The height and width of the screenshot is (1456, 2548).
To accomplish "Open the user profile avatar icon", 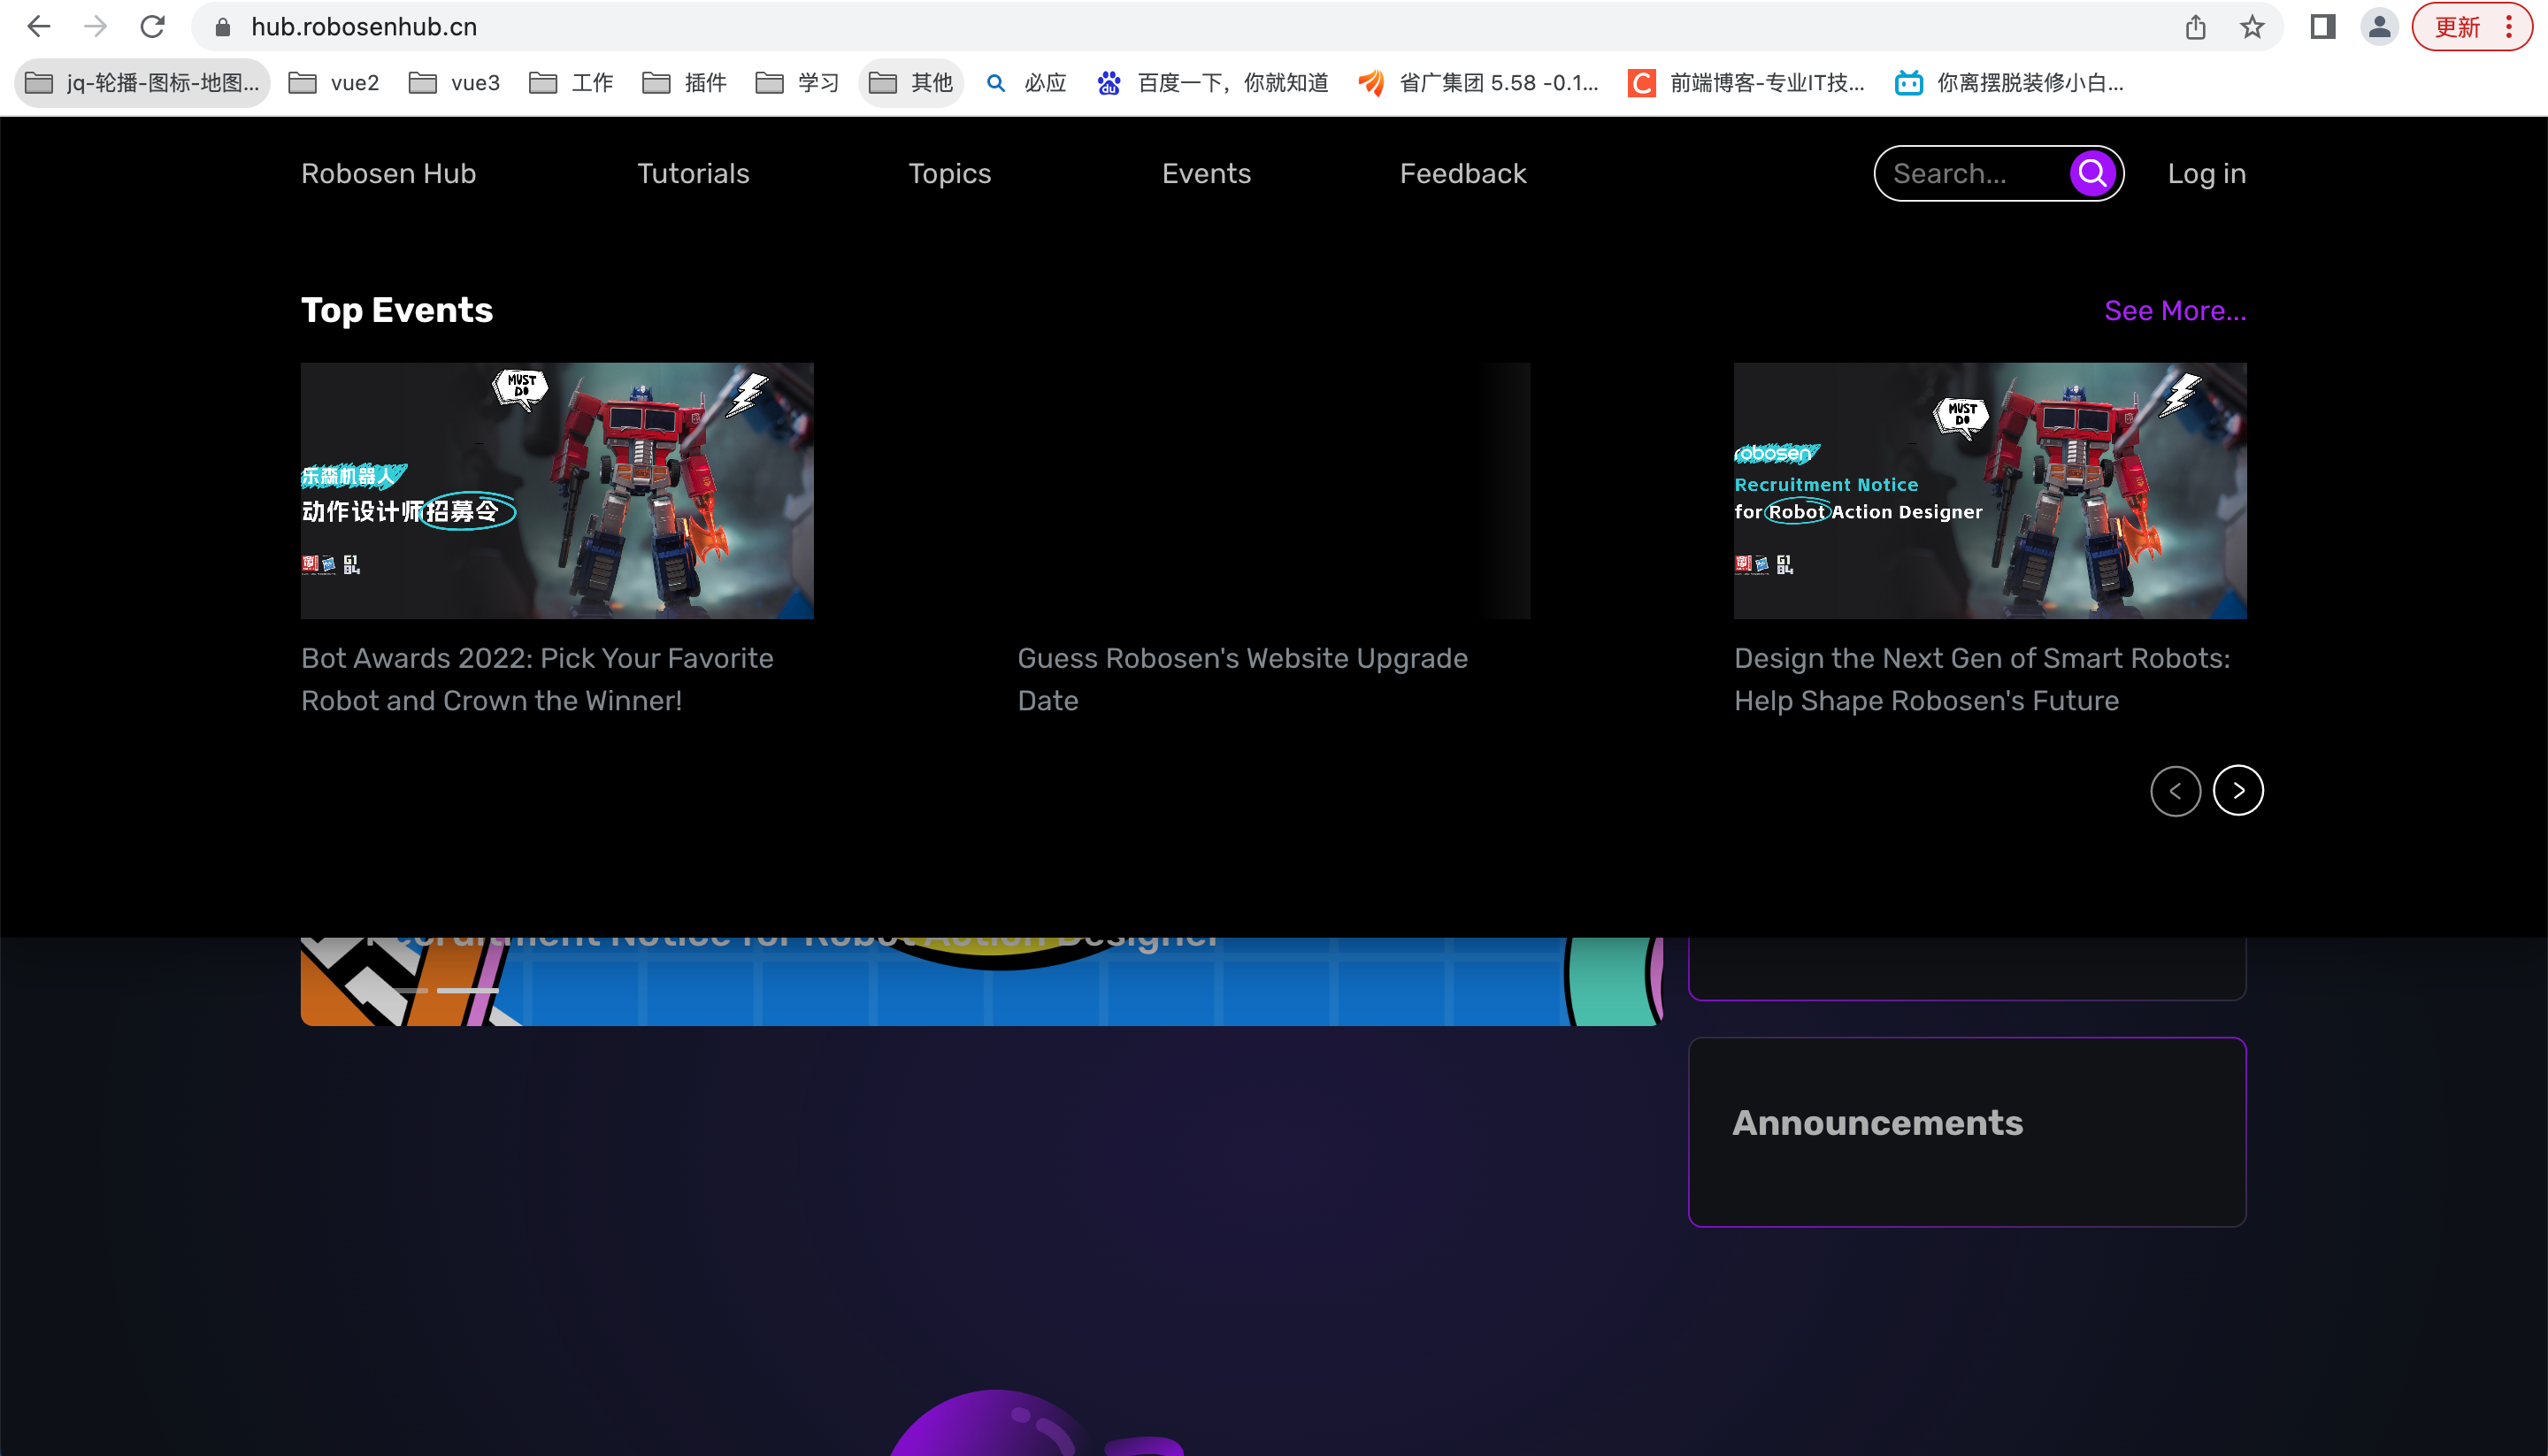I will pyautogui.click(x=2380, y=27).
